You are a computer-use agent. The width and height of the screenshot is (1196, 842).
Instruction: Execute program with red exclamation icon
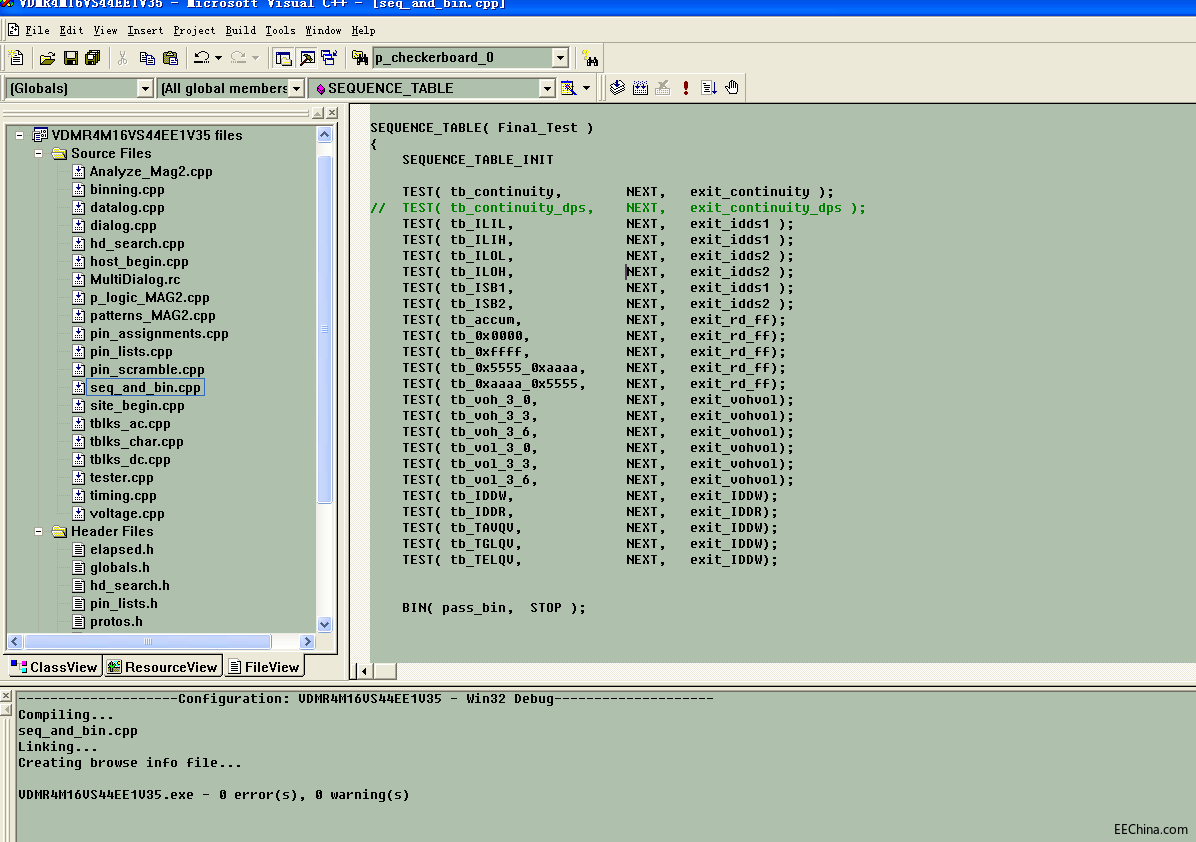(686, 88)
